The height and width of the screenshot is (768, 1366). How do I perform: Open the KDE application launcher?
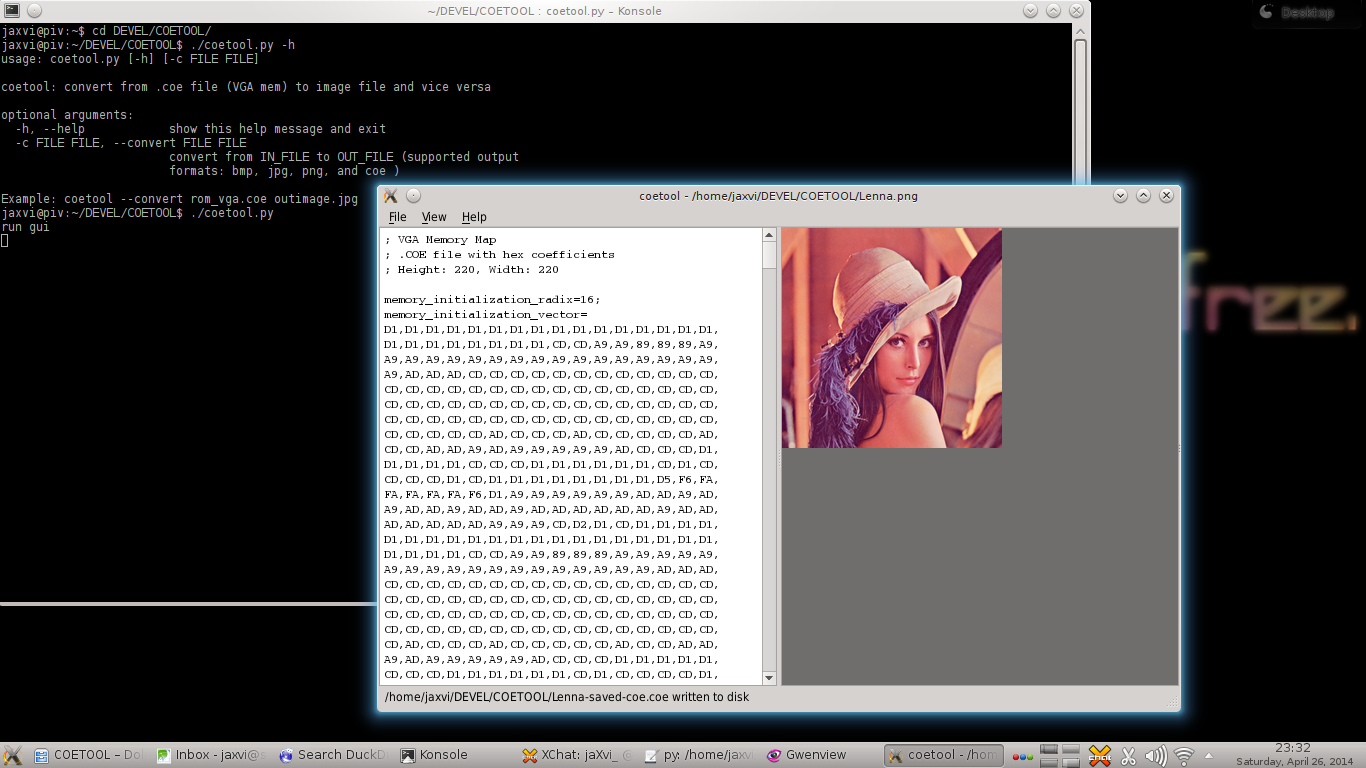point(13,755)
